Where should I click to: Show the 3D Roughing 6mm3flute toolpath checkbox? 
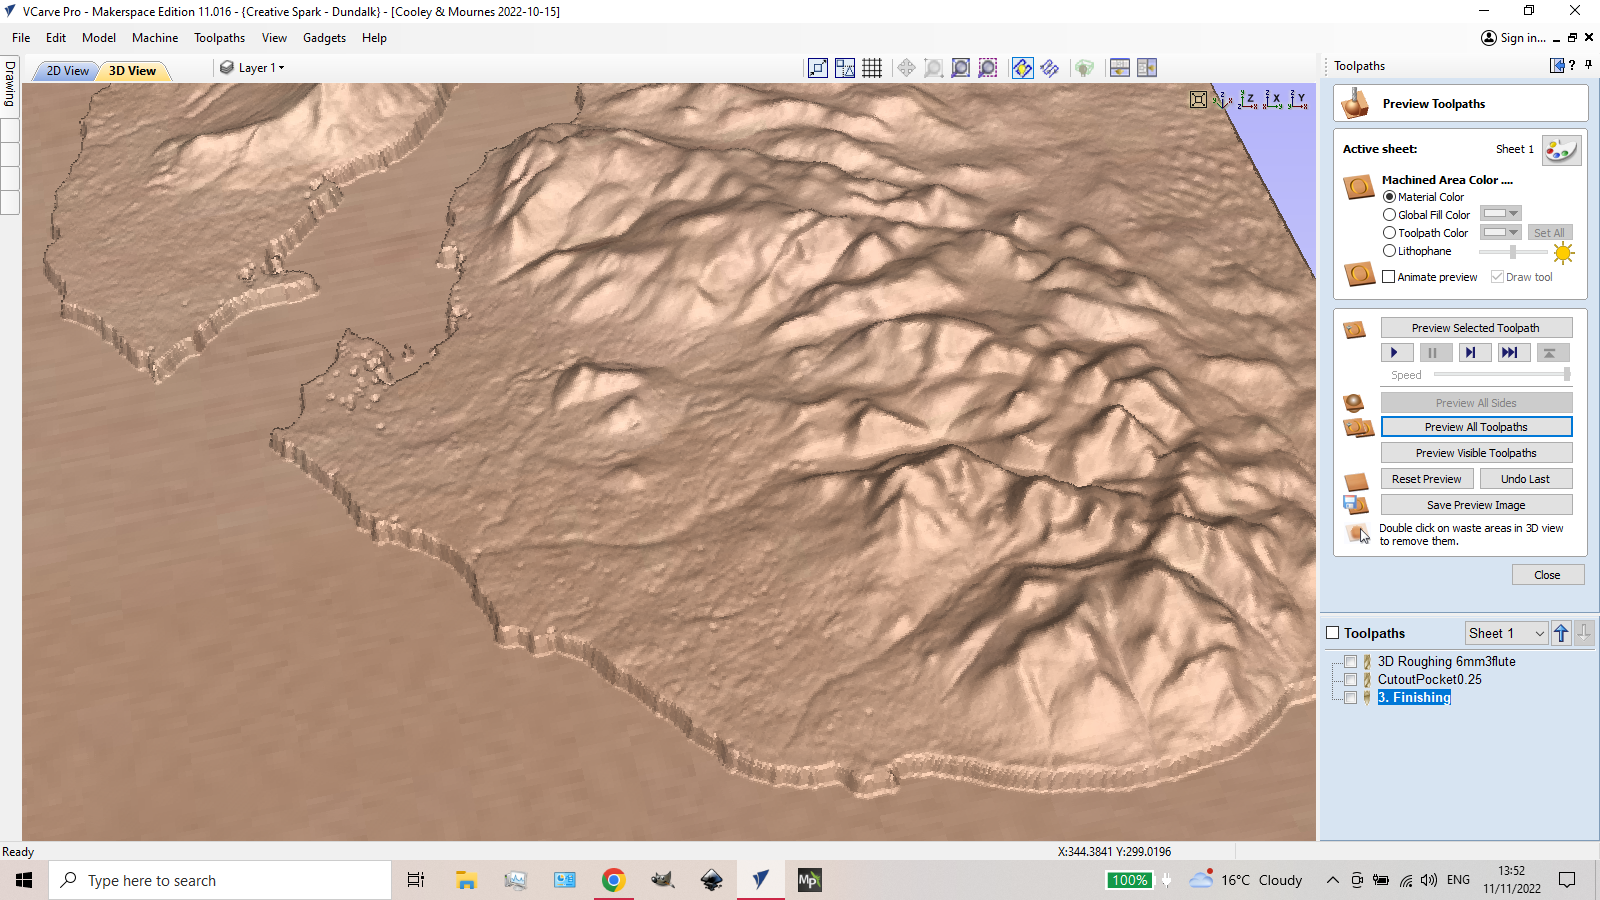(x=1351, y=661)
